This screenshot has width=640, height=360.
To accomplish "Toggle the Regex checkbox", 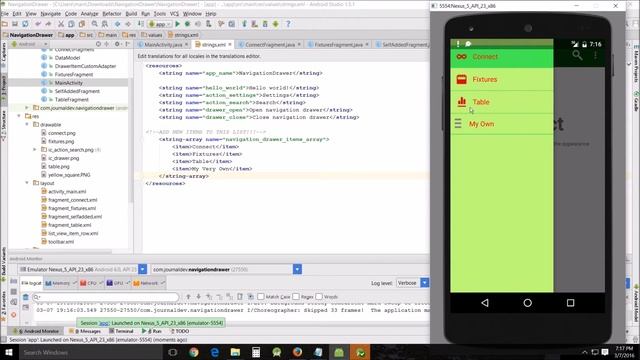I will 296,297.
